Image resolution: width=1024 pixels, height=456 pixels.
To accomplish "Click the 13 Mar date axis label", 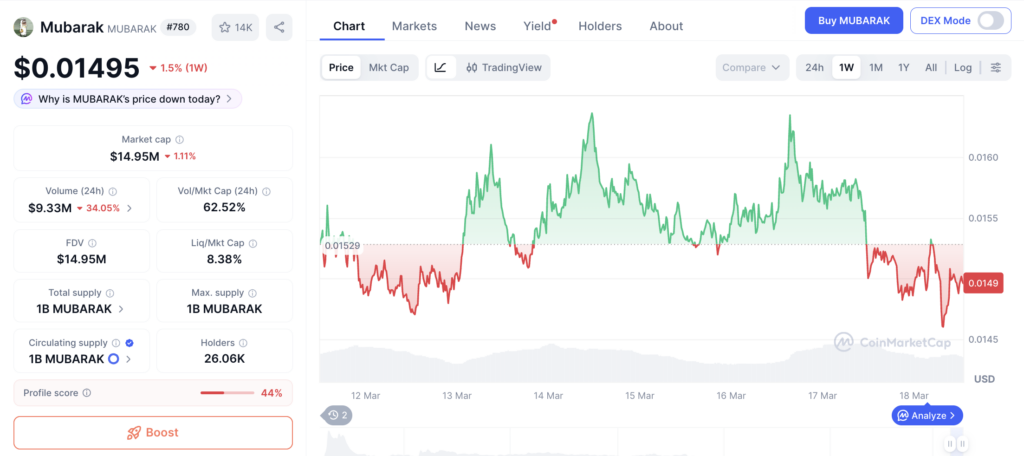I will point(456,396).
